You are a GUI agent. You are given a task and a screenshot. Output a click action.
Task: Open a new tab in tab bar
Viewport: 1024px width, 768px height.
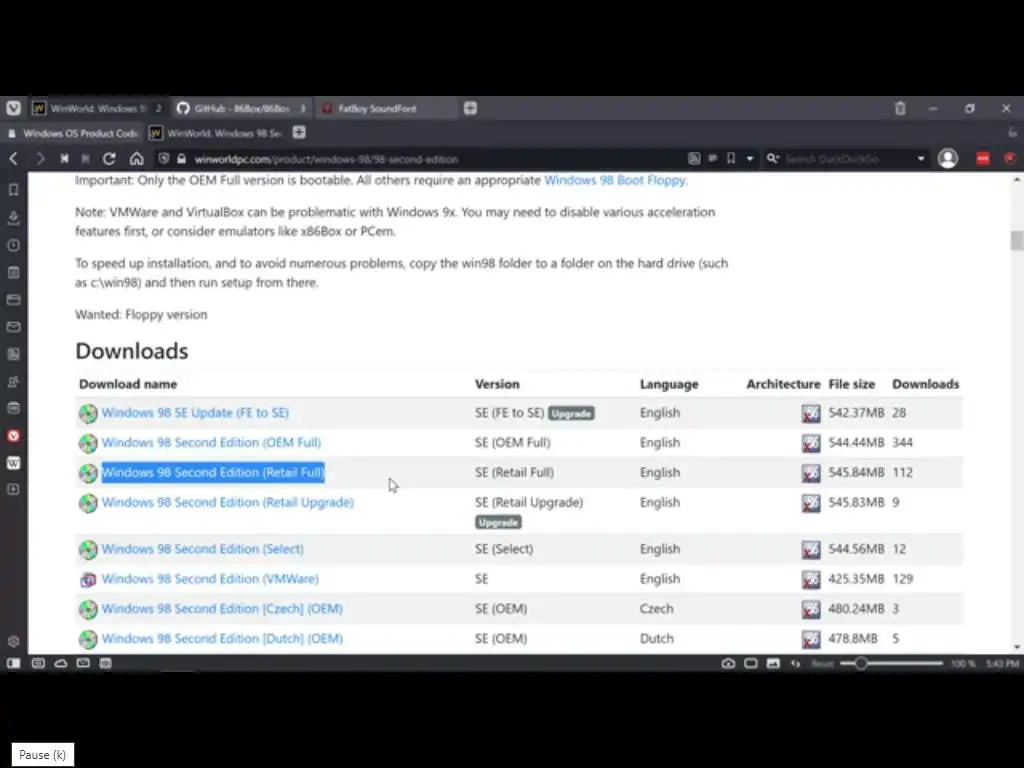tap(470, 108)
